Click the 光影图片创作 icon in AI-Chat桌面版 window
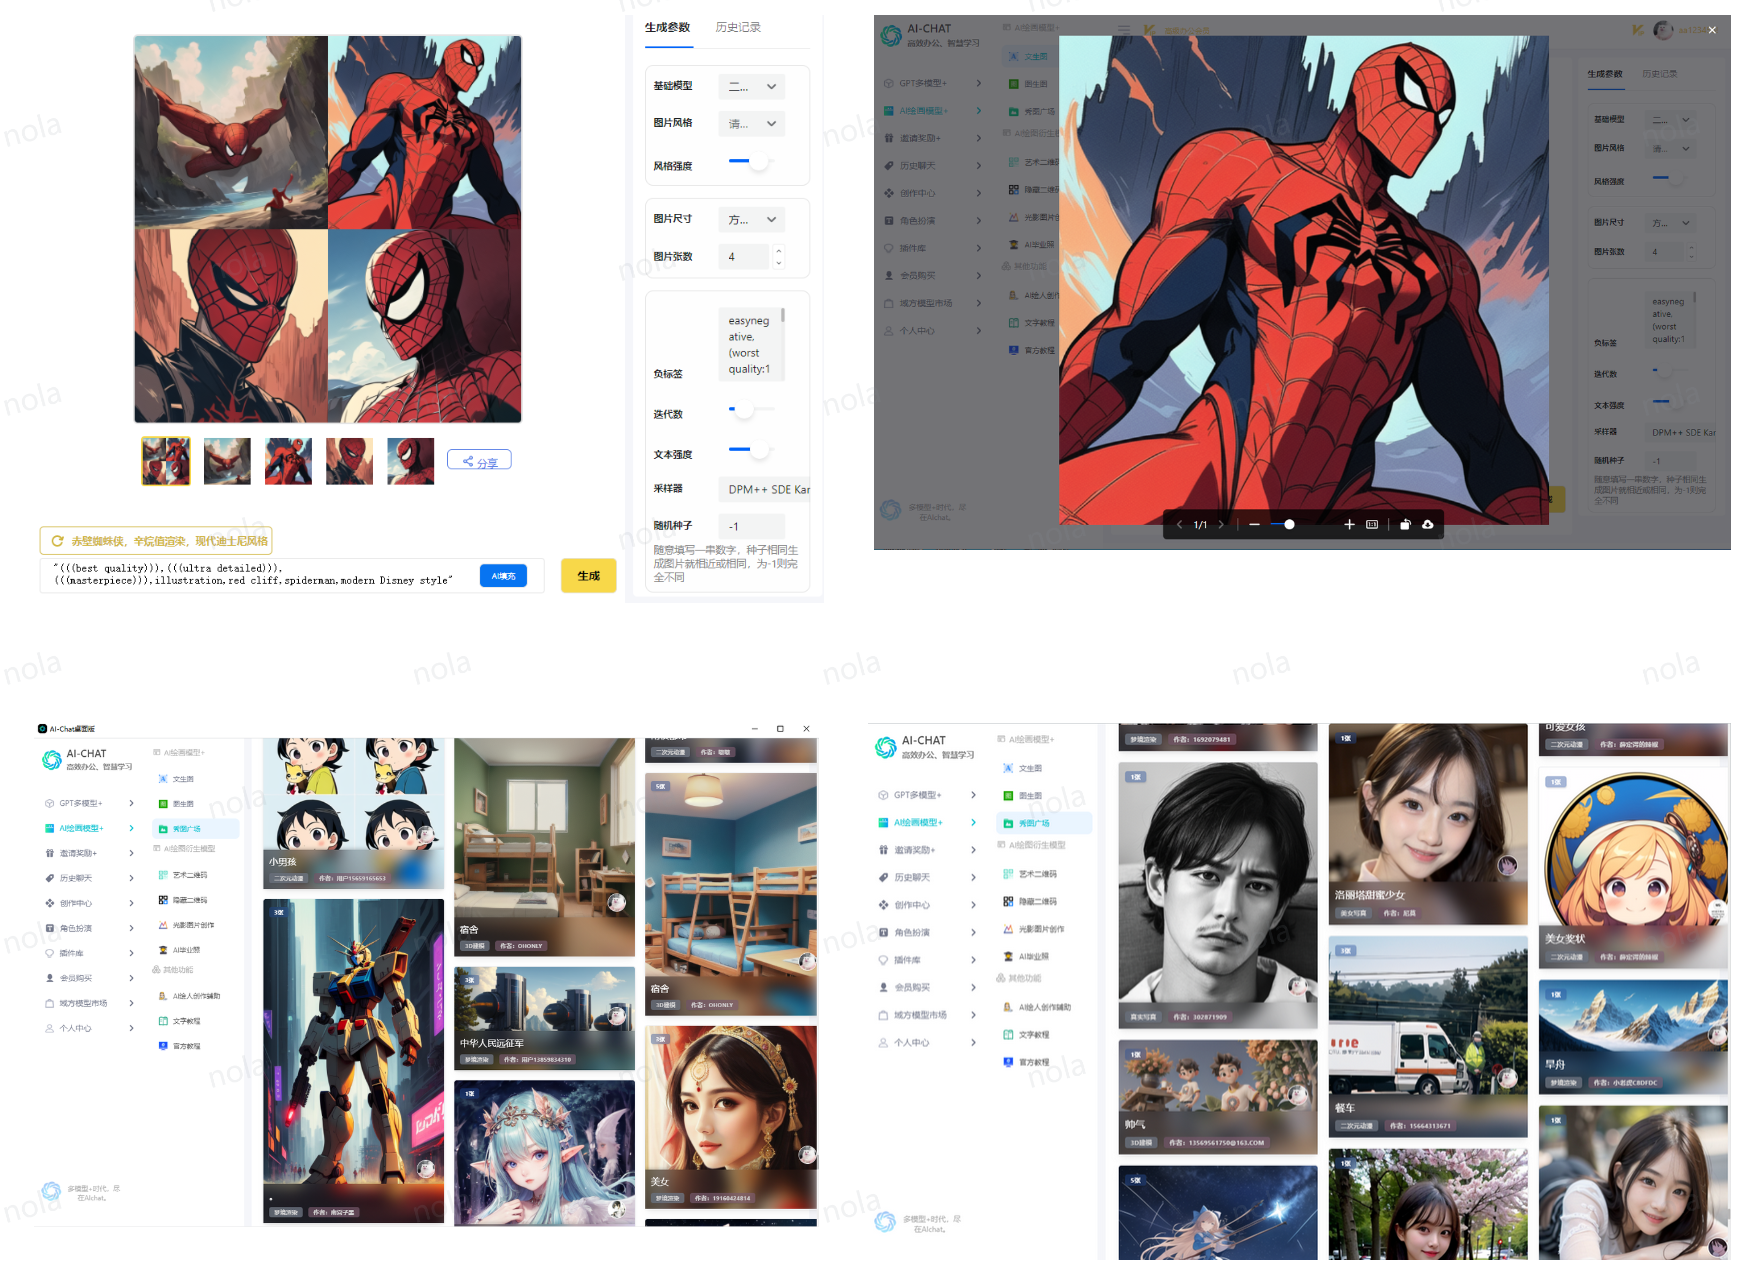The height and width of the screenshot is (1281, 1742). tap(163, 925)
